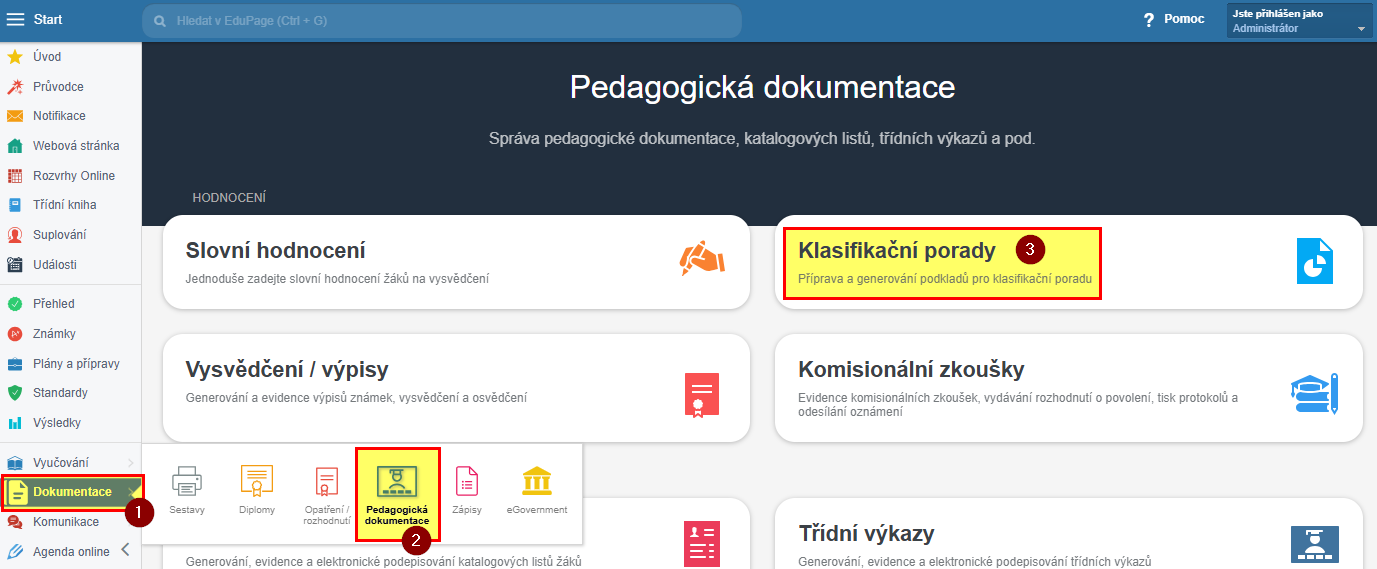This screenshot has width=1377, height=569.
Task: Open the Slovní hodnocení card
Action: pyautogui.click(x=456, y=262)
